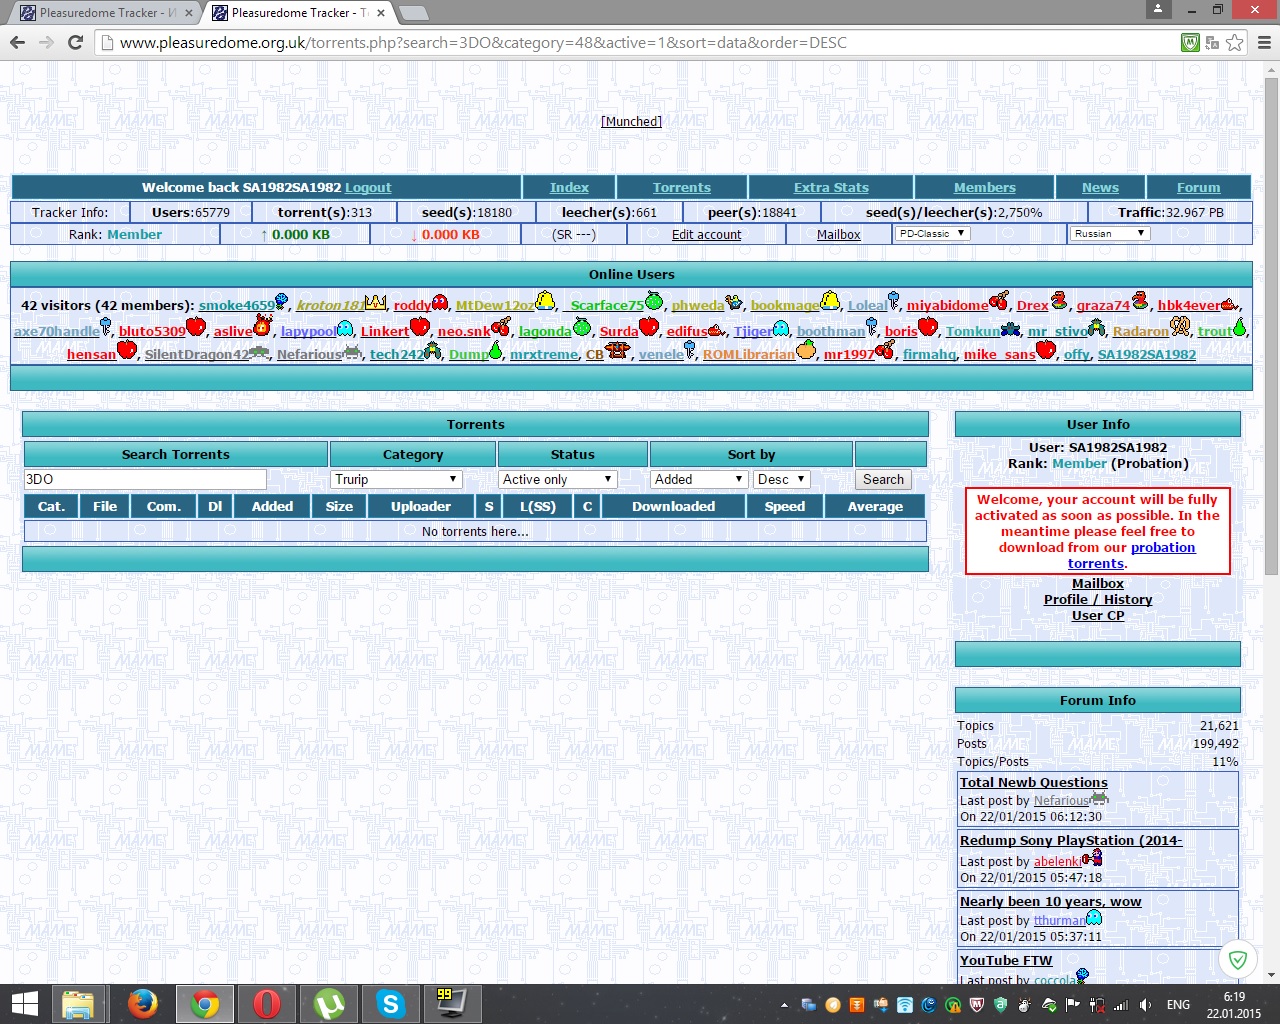
Task: Open user SilentDragon42 profile
Action: (197, 354)
